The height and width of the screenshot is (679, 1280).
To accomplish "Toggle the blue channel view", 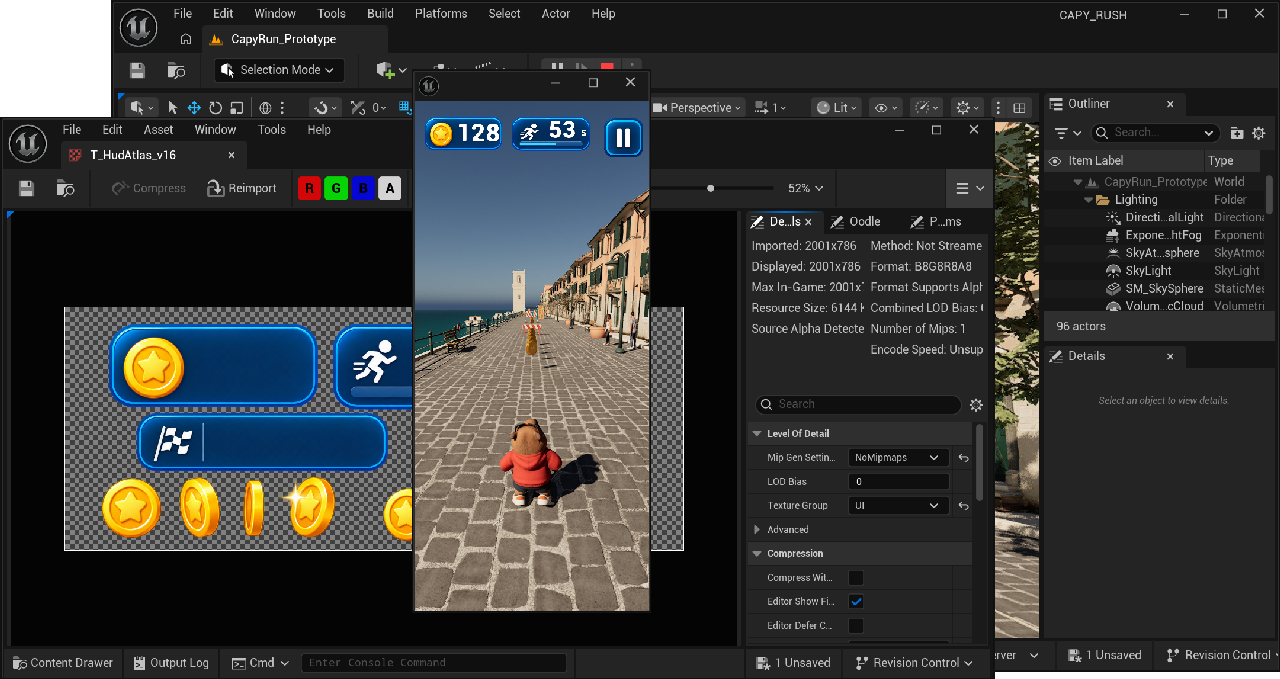I will click(364, 188).
